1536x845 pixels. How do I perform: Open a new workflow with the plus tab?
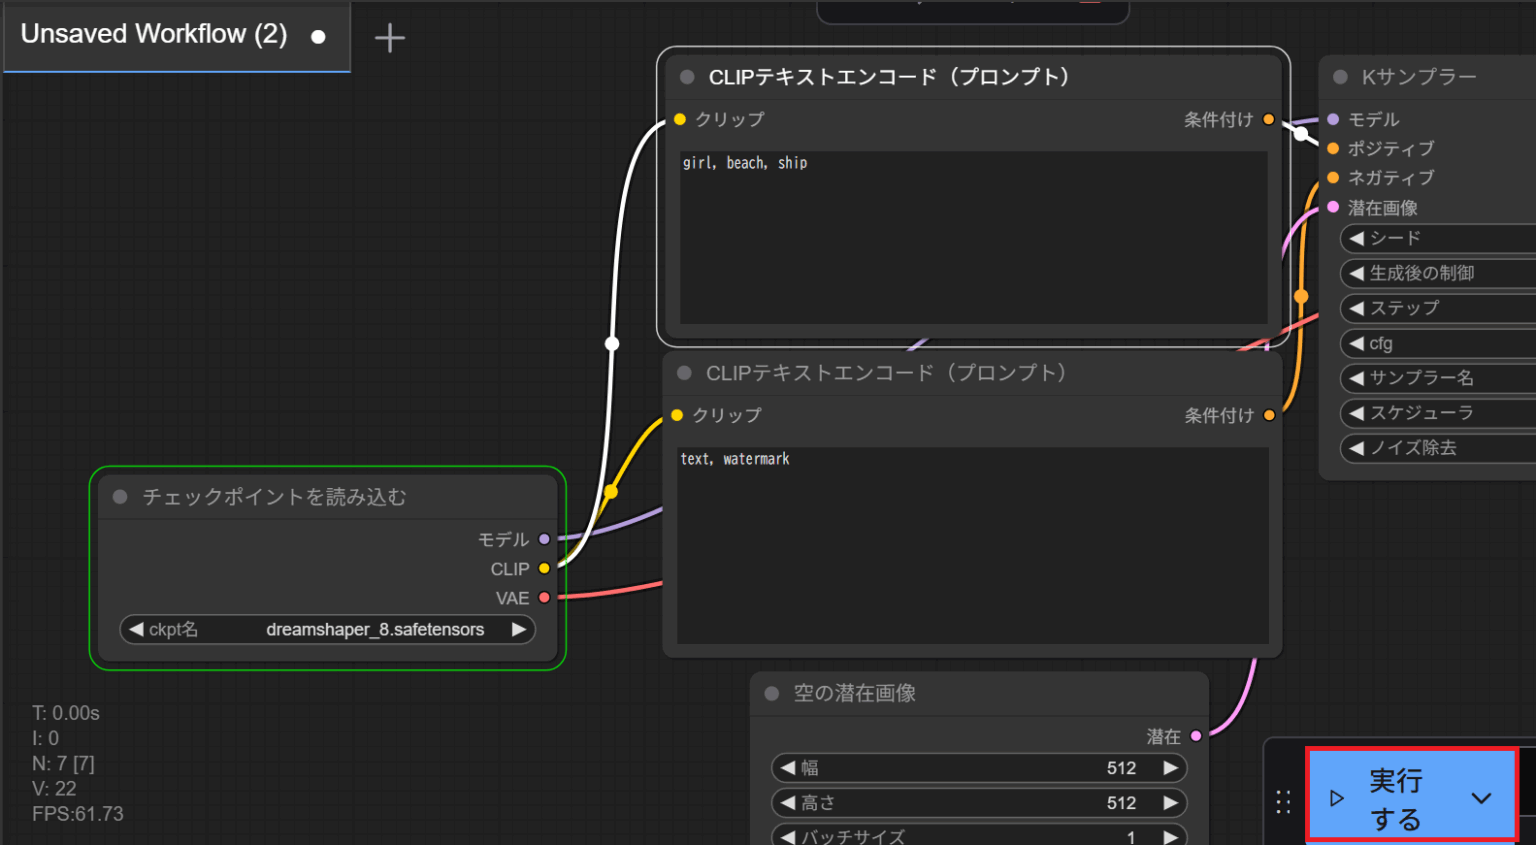tap(389, 37)
